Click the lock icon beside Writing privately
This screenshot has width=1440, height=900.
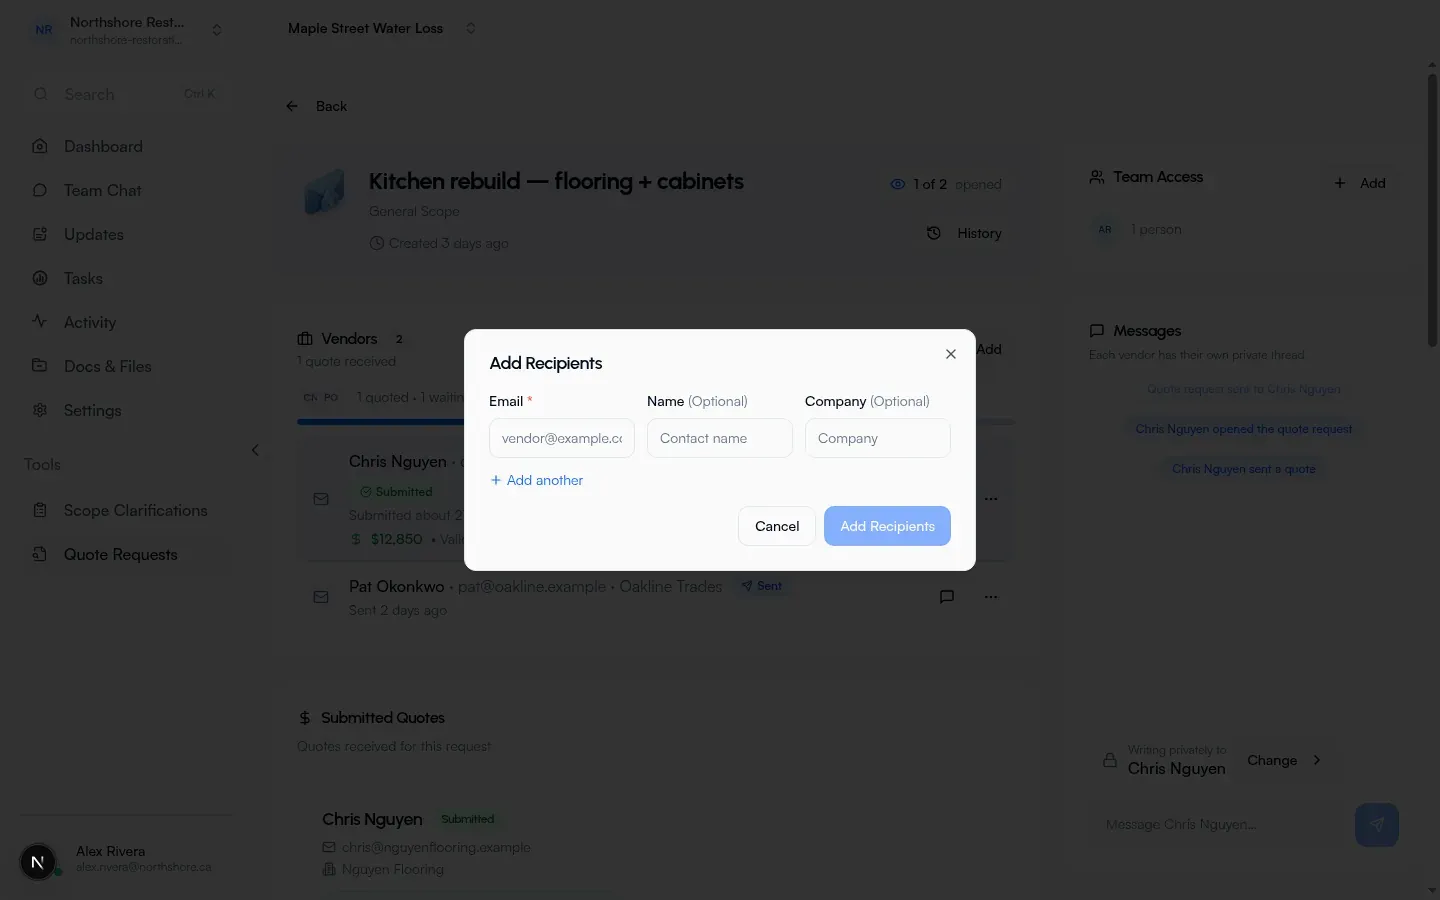1109,760
